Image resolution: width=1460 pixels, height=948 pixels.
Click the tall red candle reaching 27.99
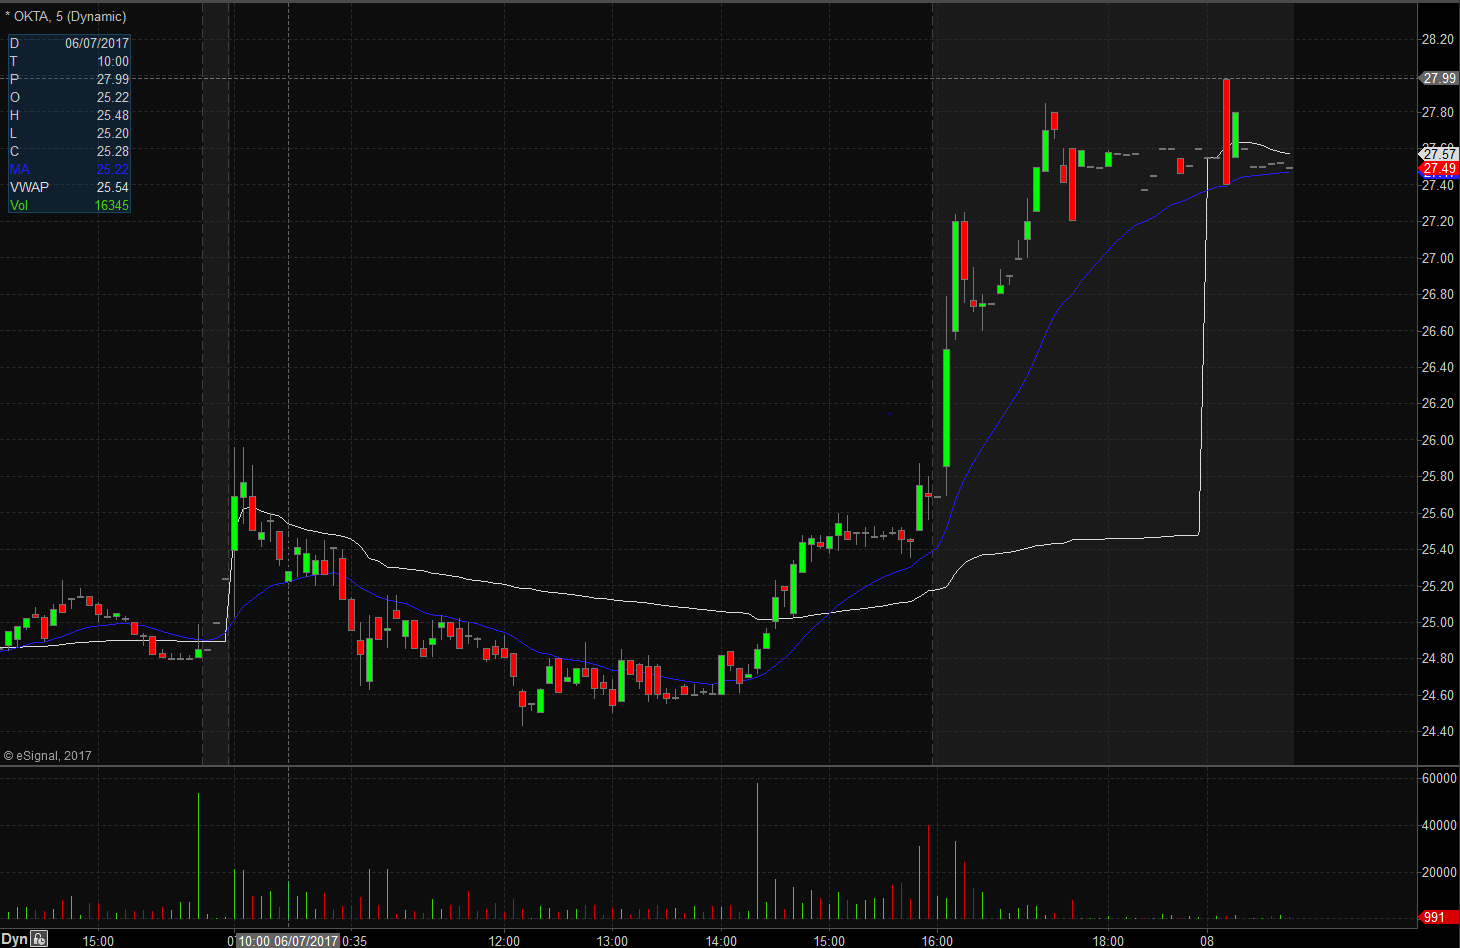tap(1226, 131)
